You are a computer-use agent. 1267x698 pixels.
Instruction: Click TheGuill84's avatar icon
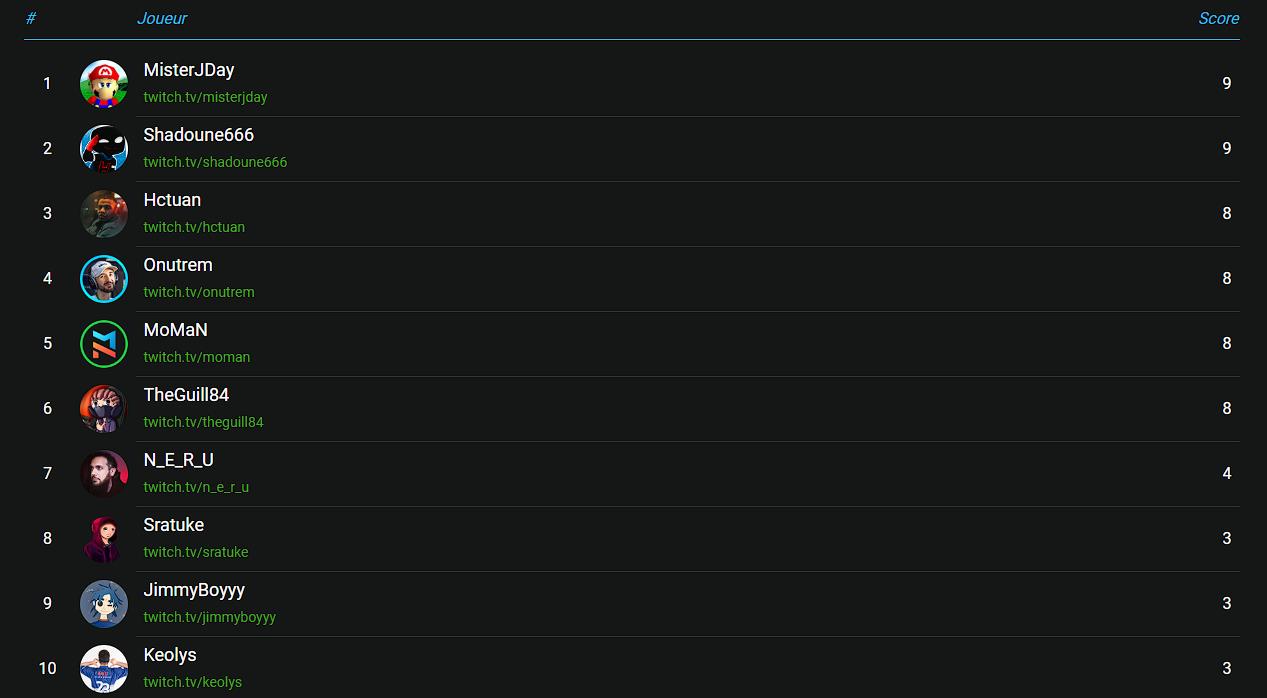[104, 409]
